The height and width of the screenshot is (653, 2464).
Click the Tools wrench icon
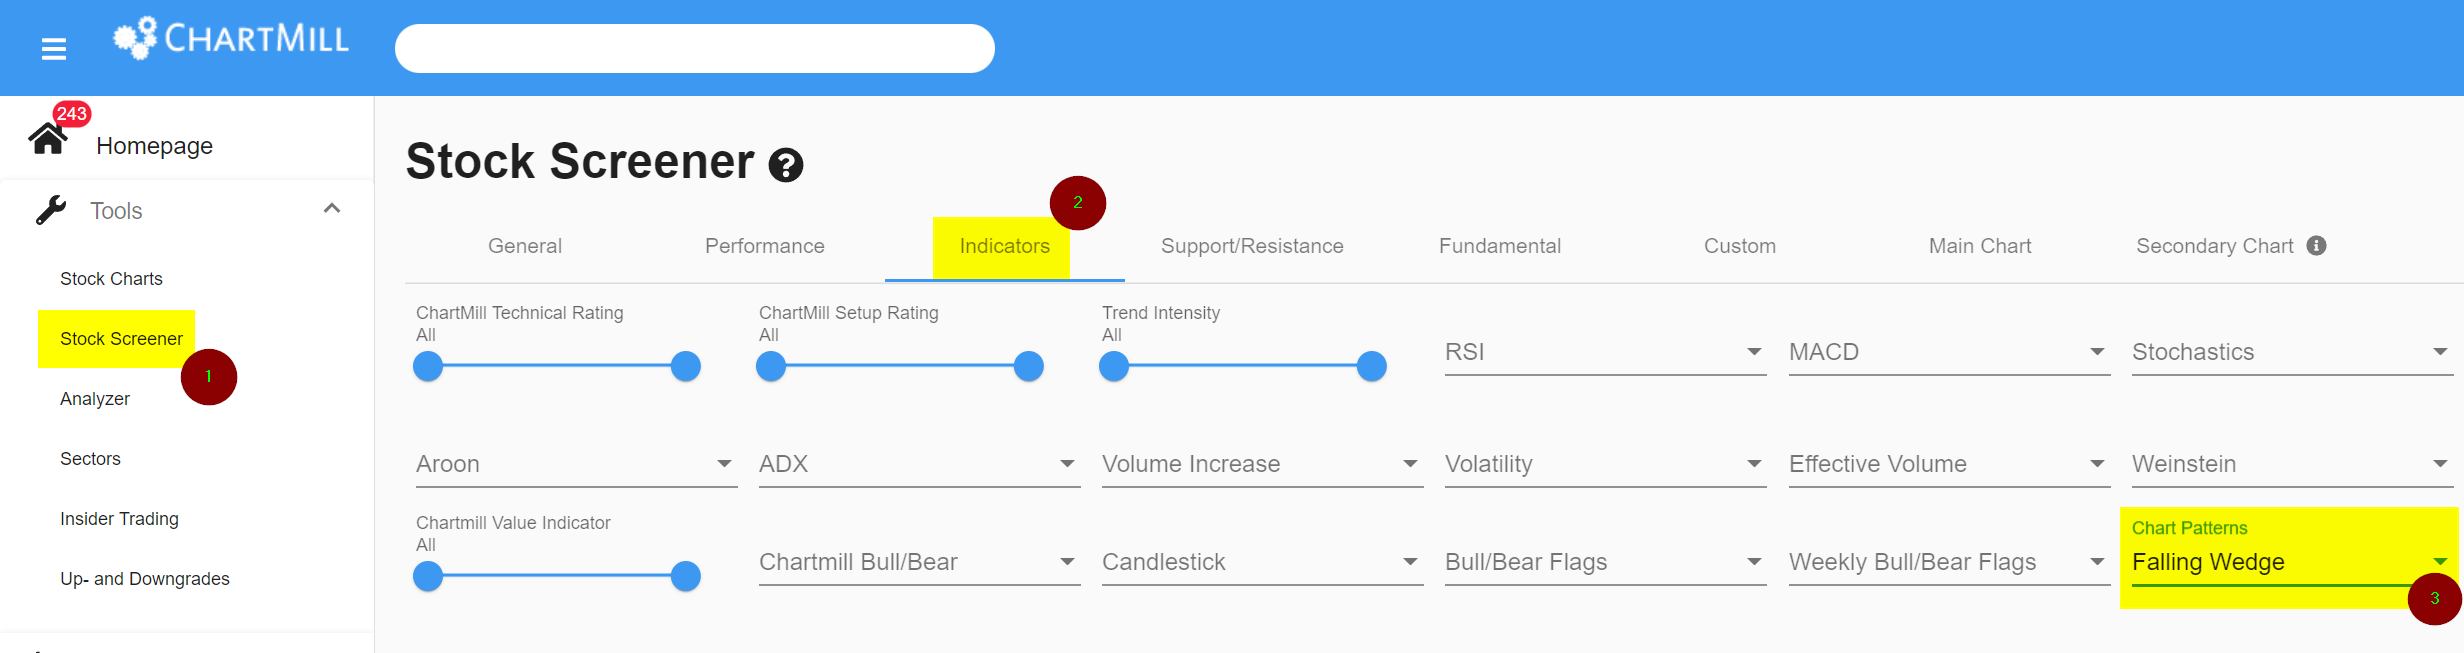pos(50,210)
